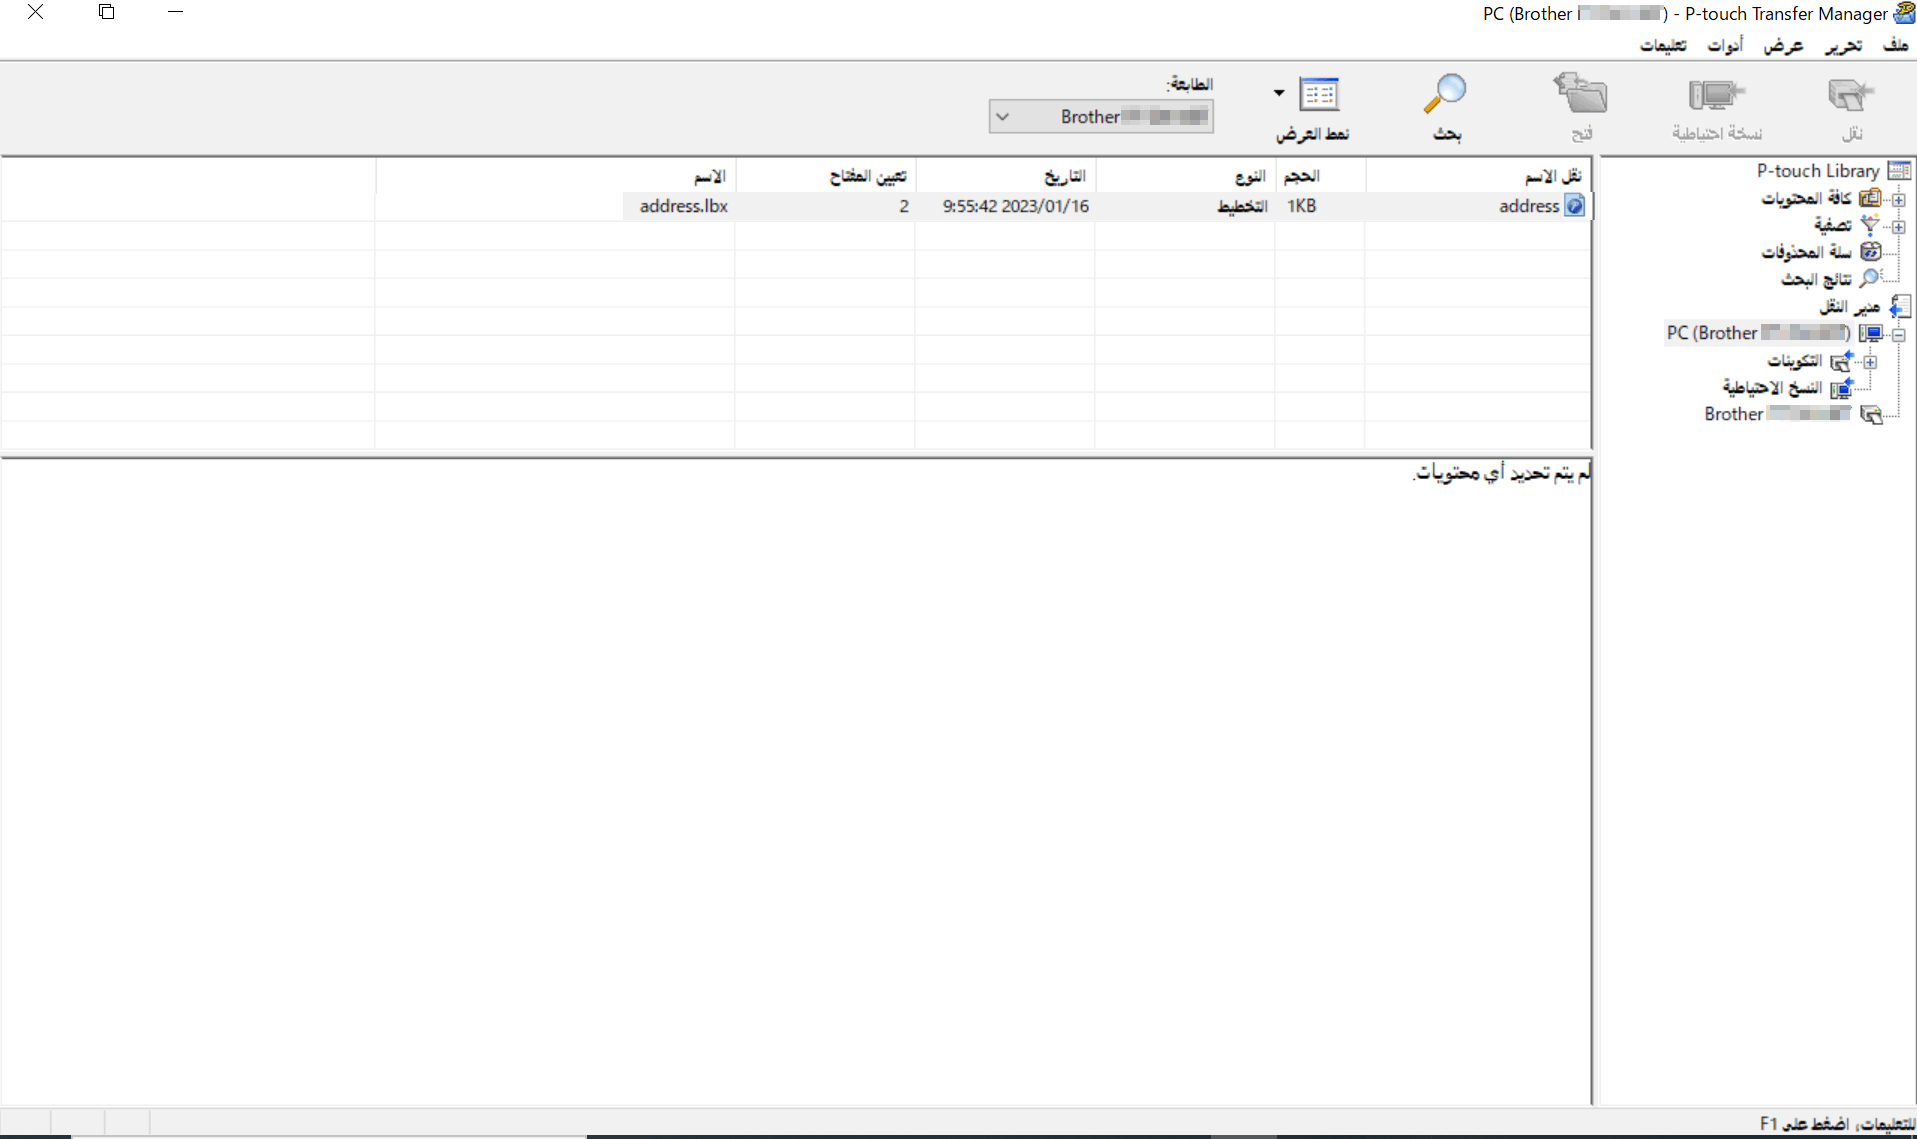Open the Tools (أدوات) menu
The image size is (1917, 1139).
click(x=1724, y=46)
